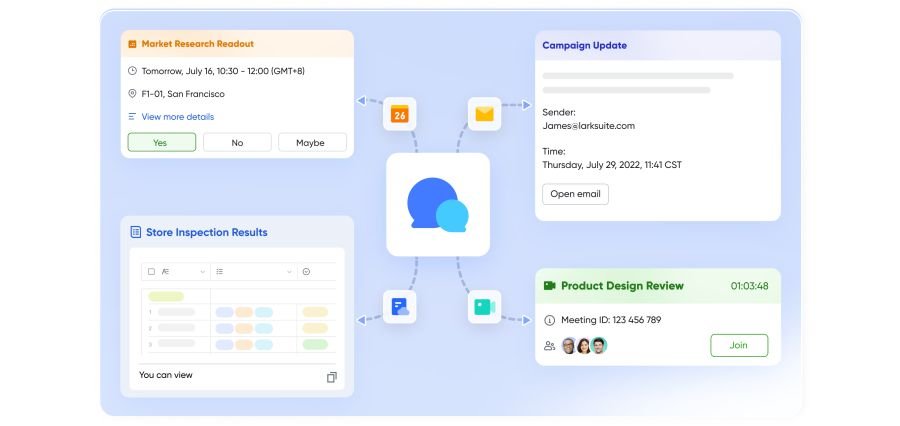900x426 pixels.
Task: Tick the checkbox in the table header
Action: pyautogui.click(x=151, y=271)
